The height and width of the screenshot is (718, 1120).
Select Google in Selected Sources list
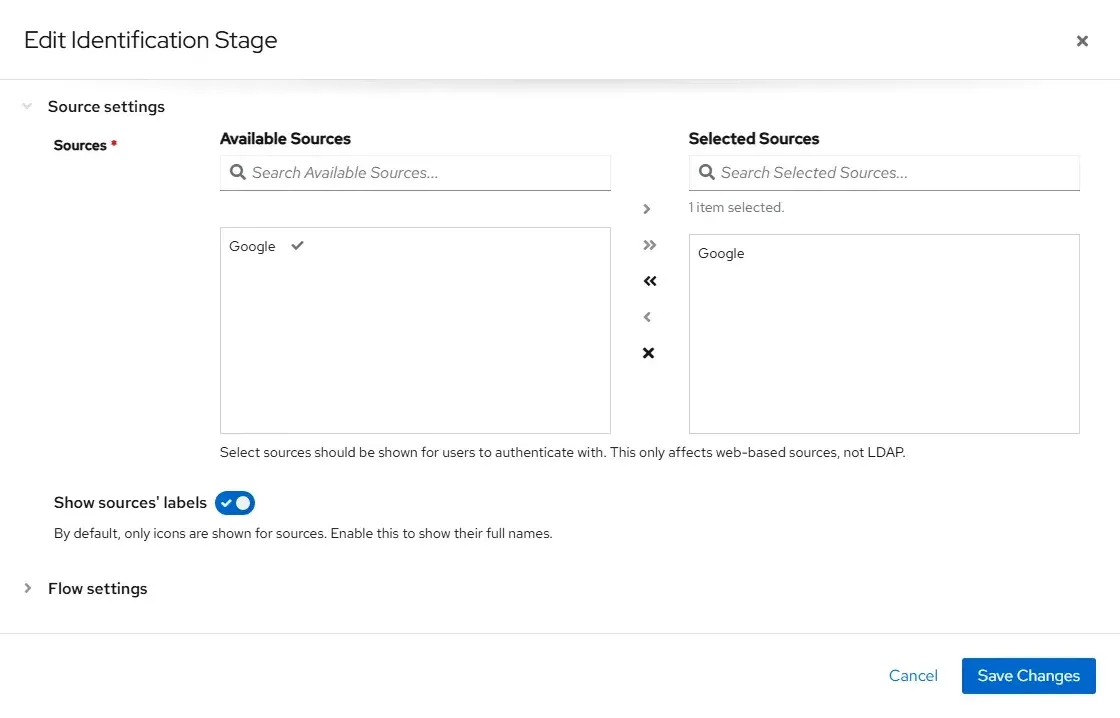point(721,254)
